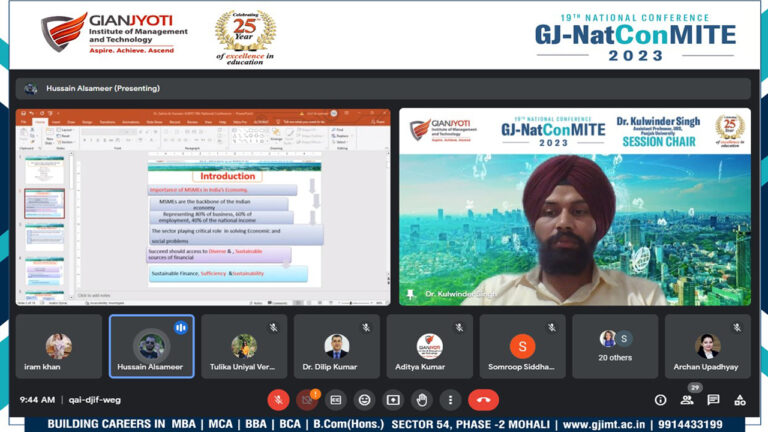Viewport: 768px width, 432px height.
Task: Click Find in PowerPoint Editing group
Action: click(339, 130)
